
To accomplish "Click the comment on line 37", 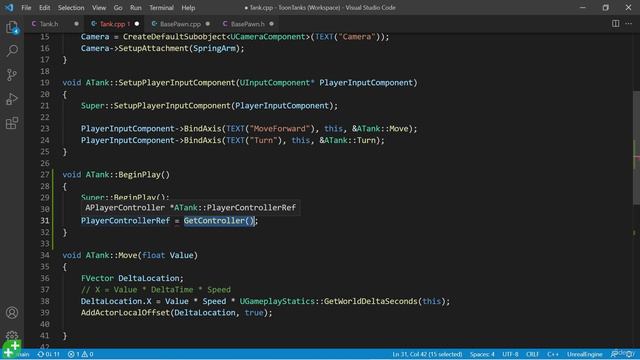I will [x=156, y=290].
